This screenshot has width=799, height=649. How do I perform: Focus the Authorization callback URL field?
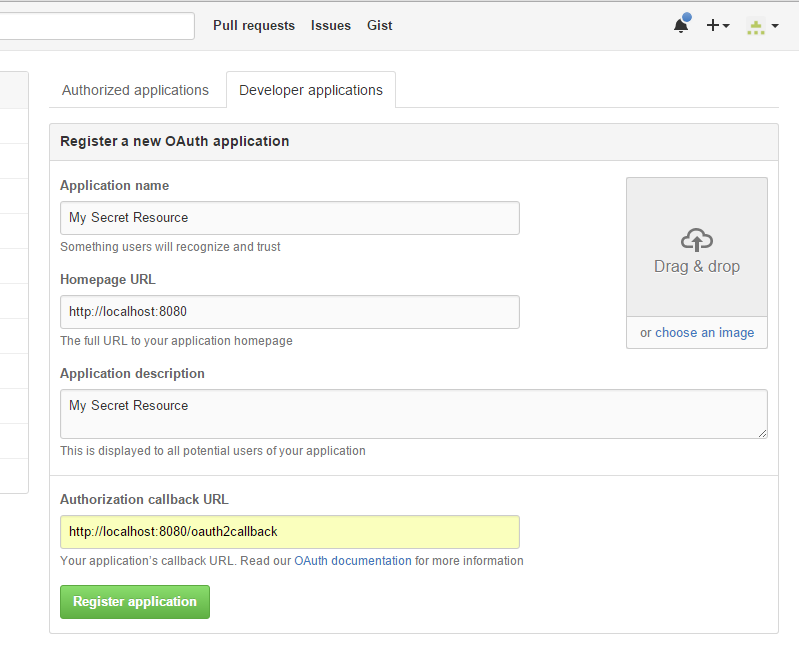(x=289, y=532)
